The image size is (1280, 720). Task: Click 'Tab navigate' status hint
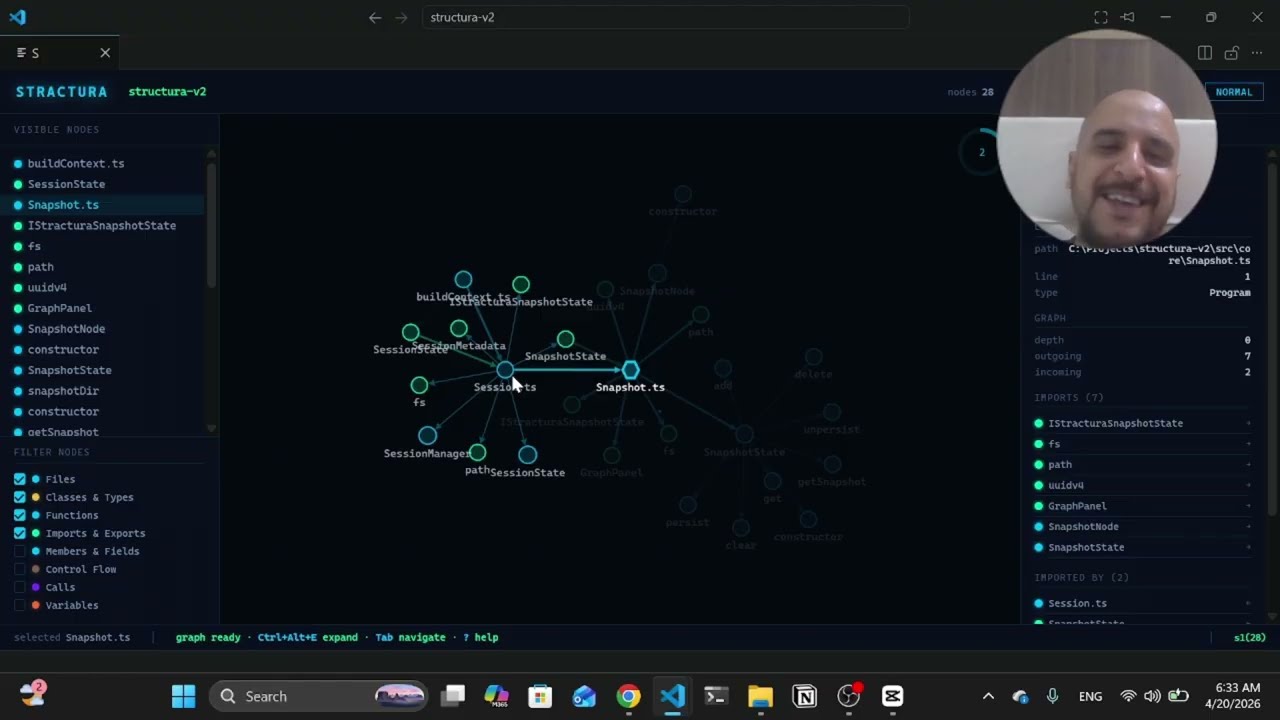(410, 637)
